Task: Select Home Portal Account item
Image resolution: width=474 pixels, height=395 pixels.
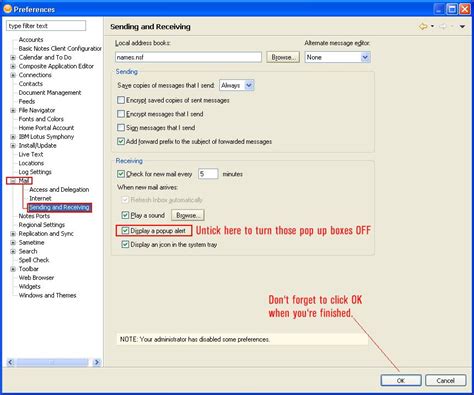Action: point(46,128)
